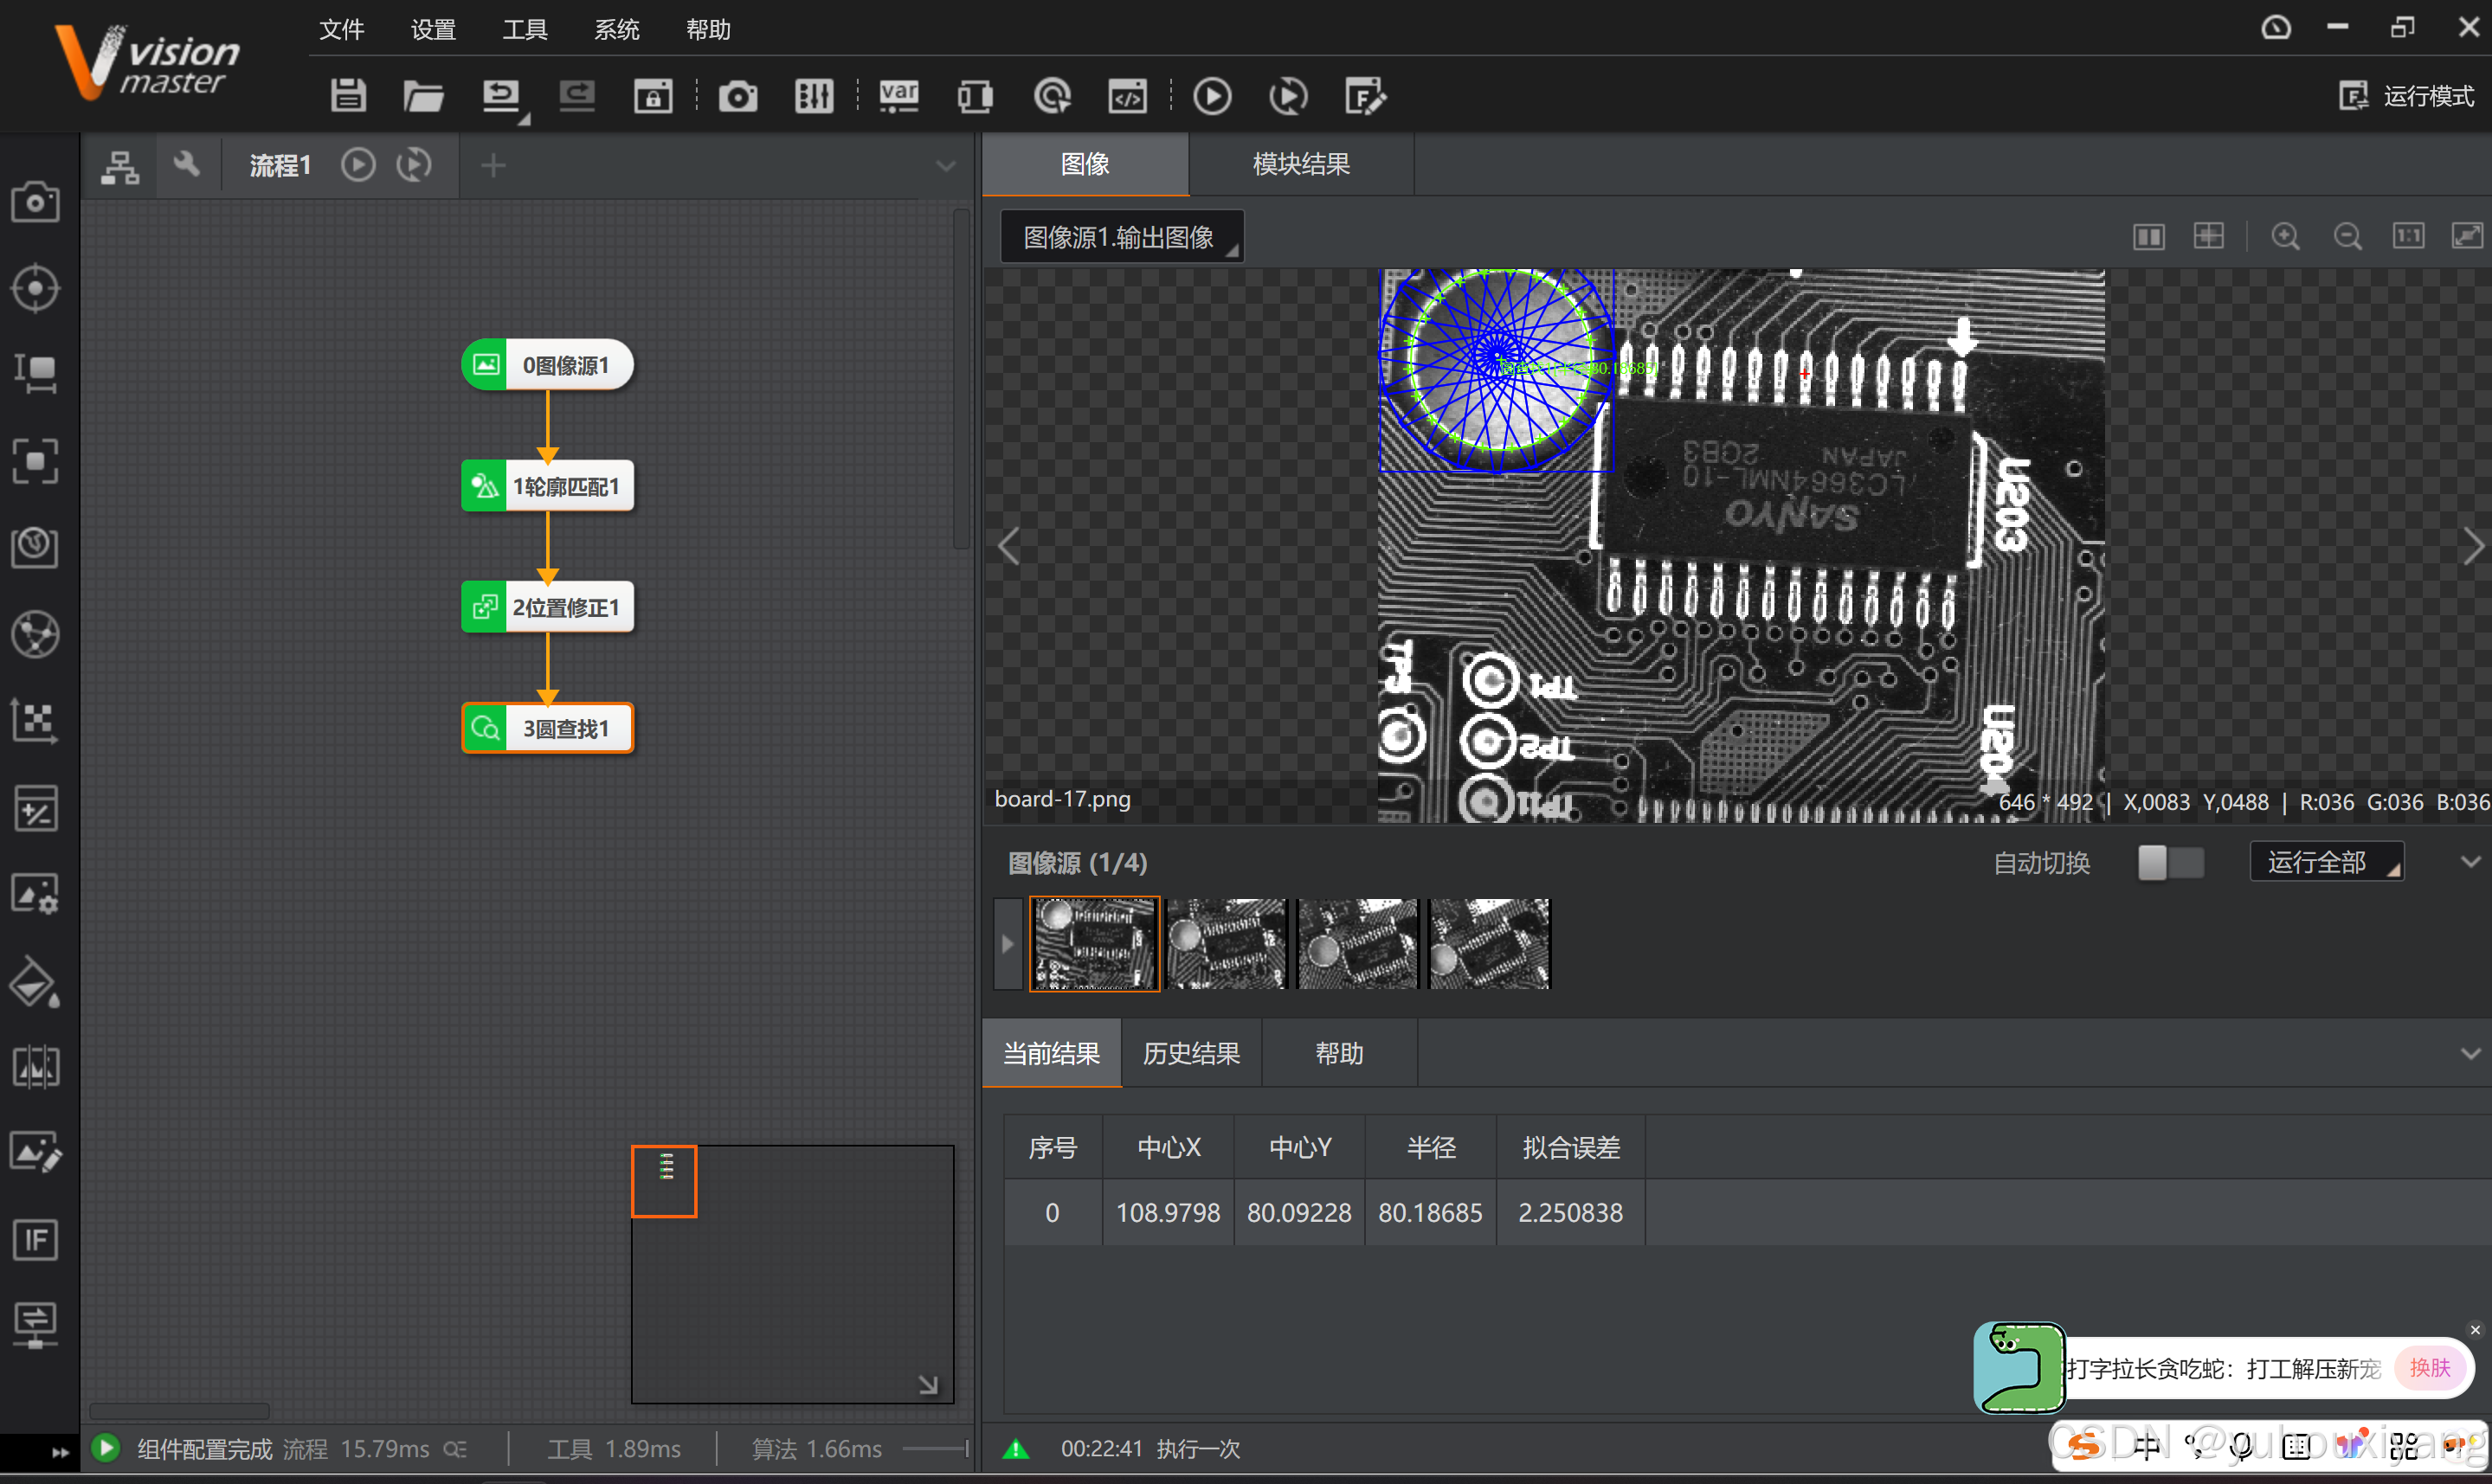This screenshot has width=2492, height=1484.
Task: Switch to the 历史结果 tab
Action: tap(1191, 1053)
